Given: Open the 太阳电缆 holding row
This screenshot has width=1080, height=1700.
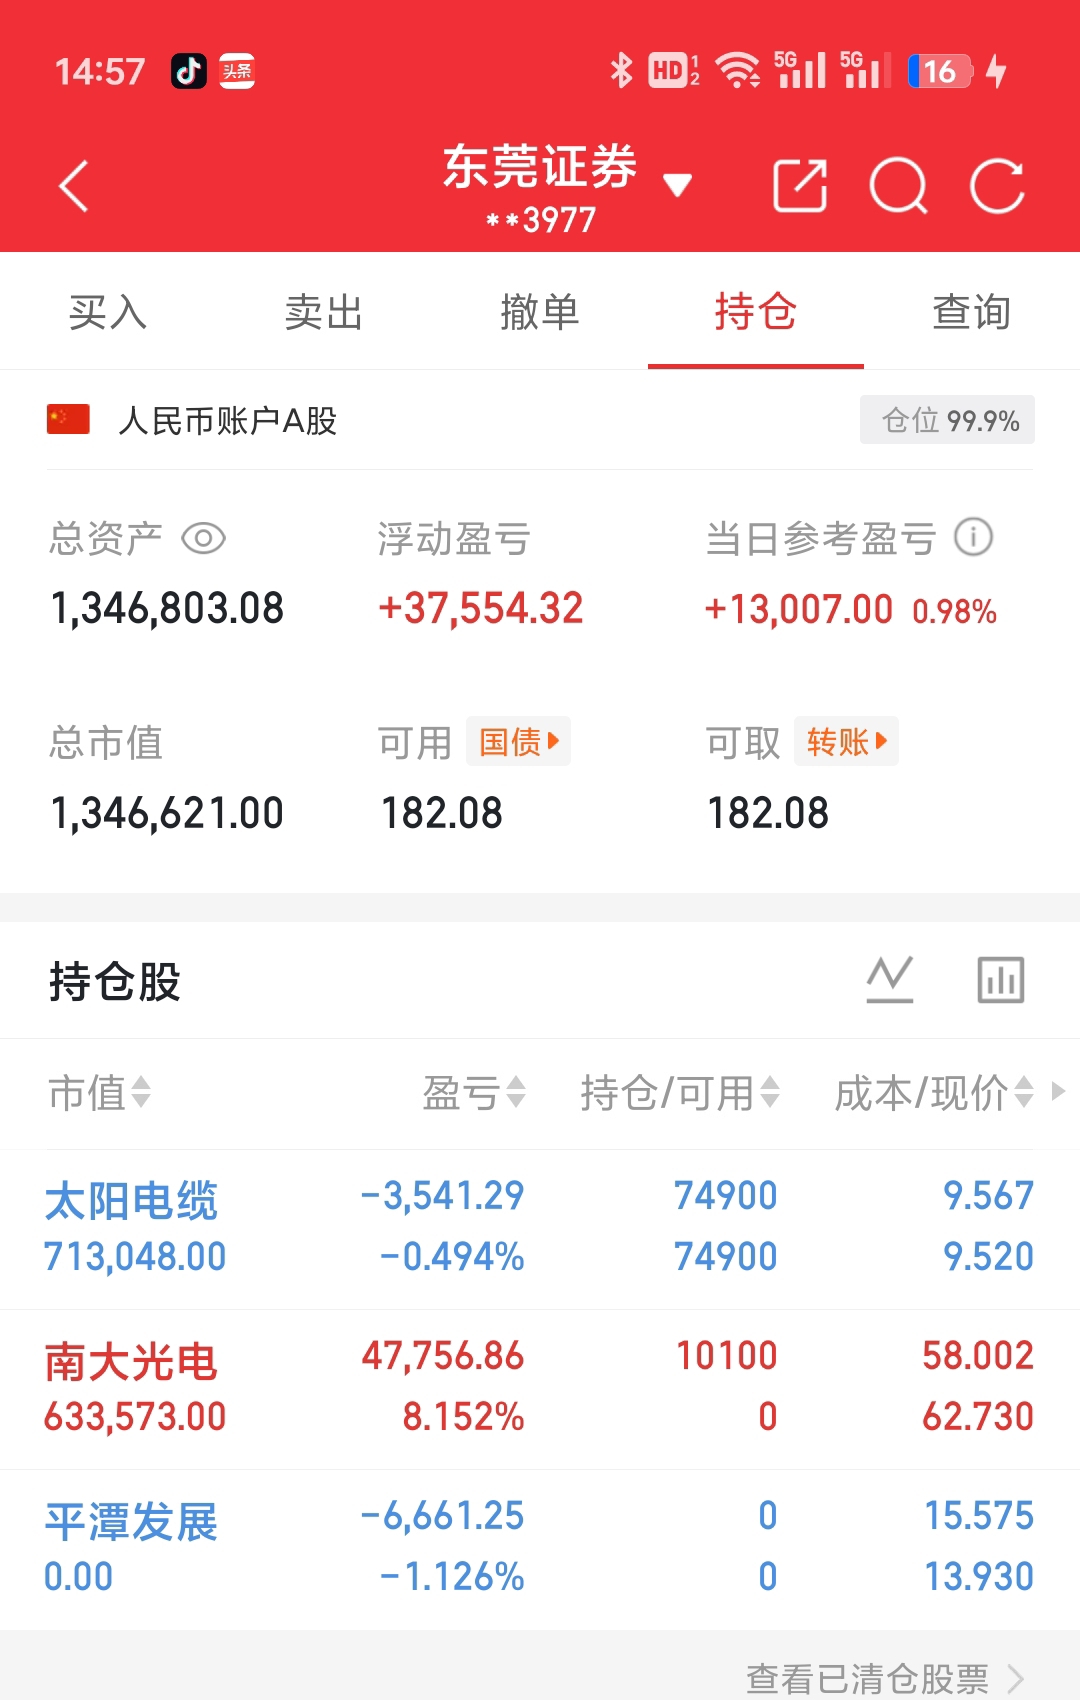Looking at the screenshot, I should point(540,1228).
